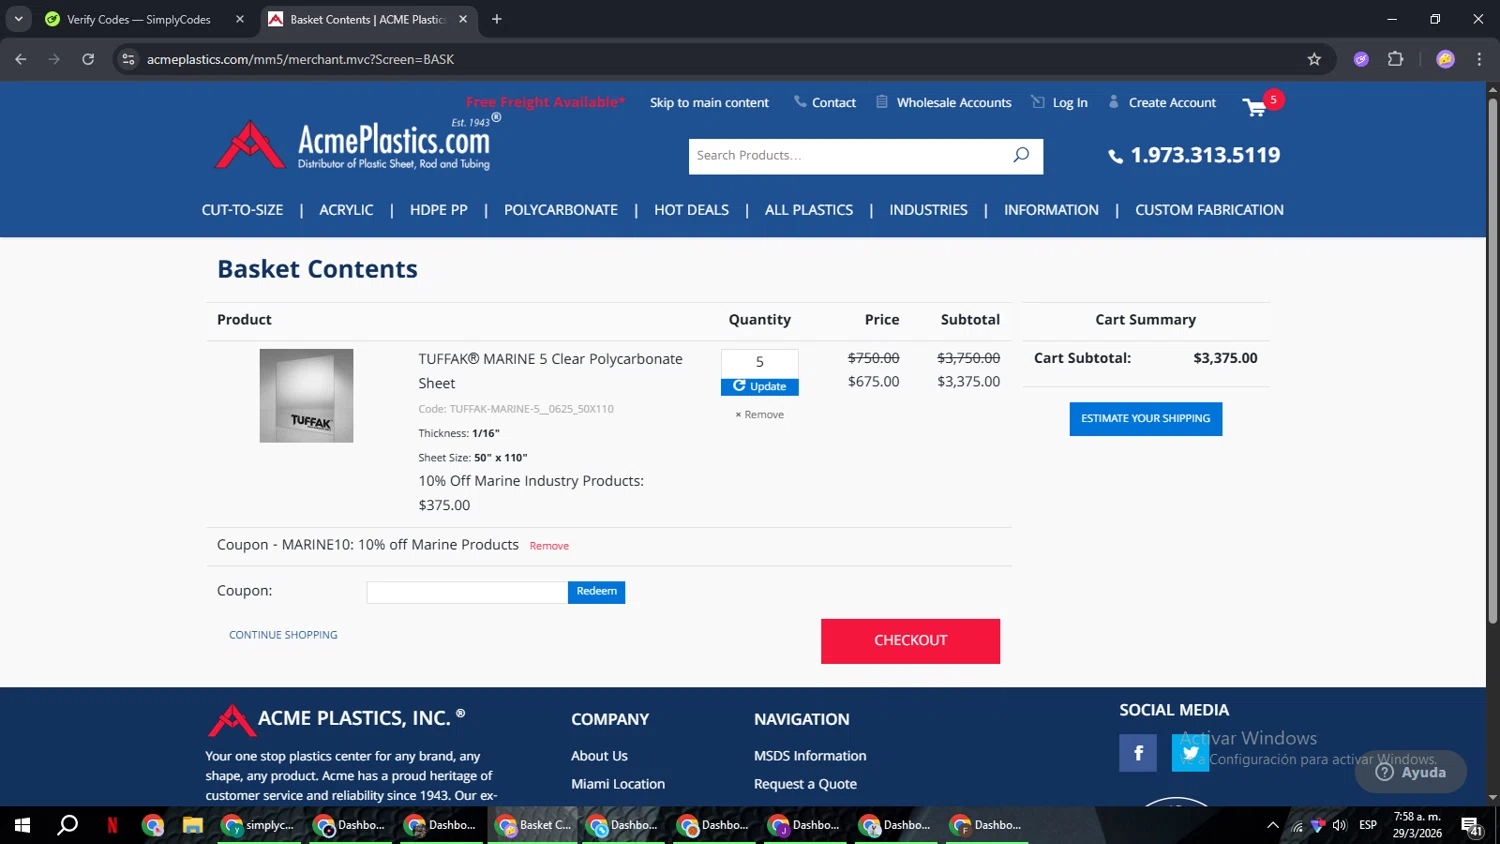Open the network icon in the system tray
Image resolution: width=1500 pixels, height=844 pixels.
(x=1297, y=825)
